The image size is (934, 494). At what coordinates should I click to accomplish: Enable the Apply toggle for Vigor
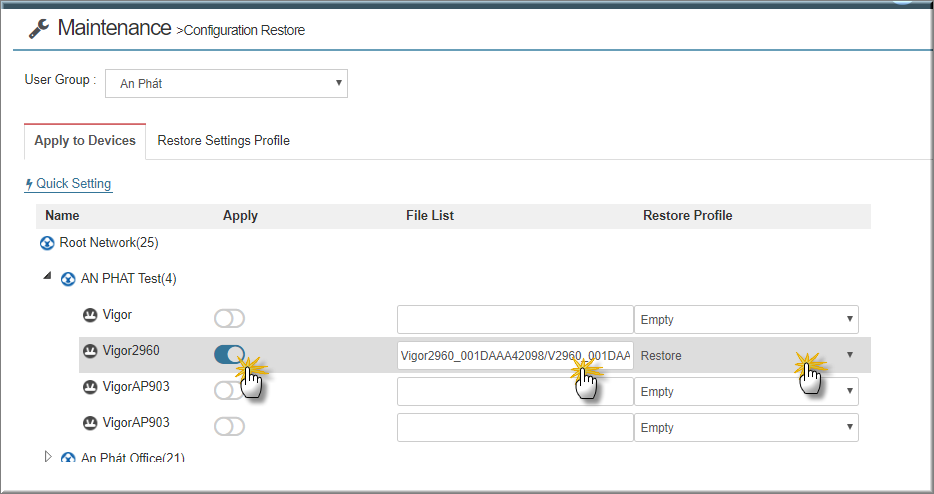(x=229, y=319)
